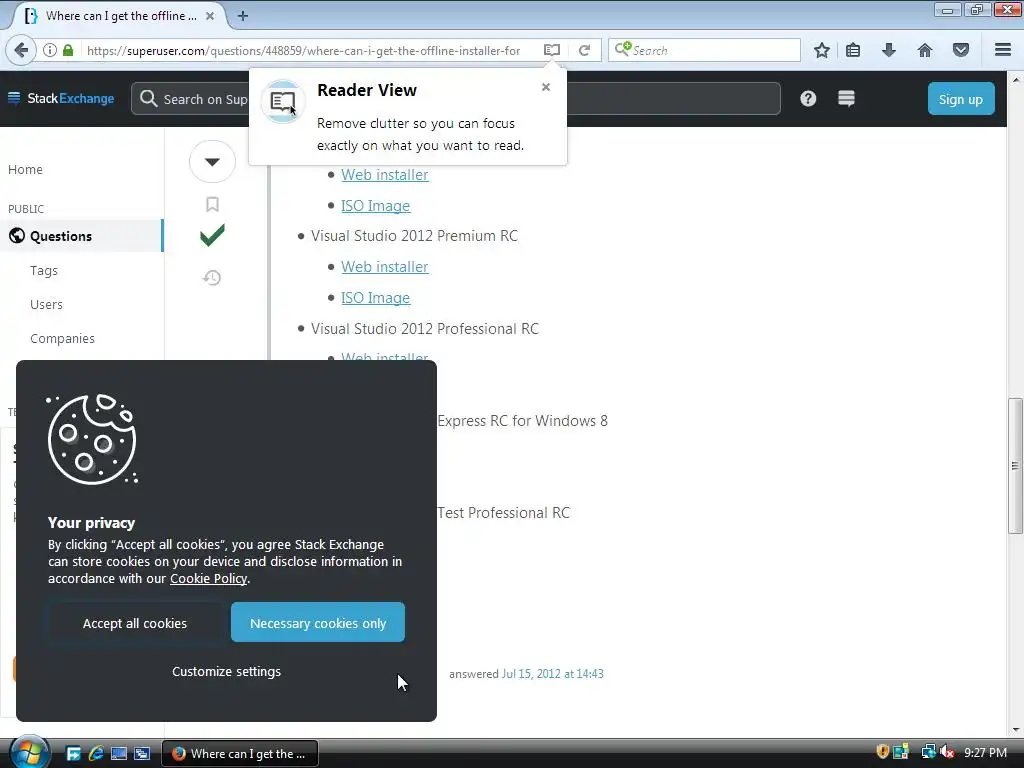Image resolution: width=1024 pixels, height=768 pixels.
Task: Click the muted volume tray icon
Action: point(947,752)
